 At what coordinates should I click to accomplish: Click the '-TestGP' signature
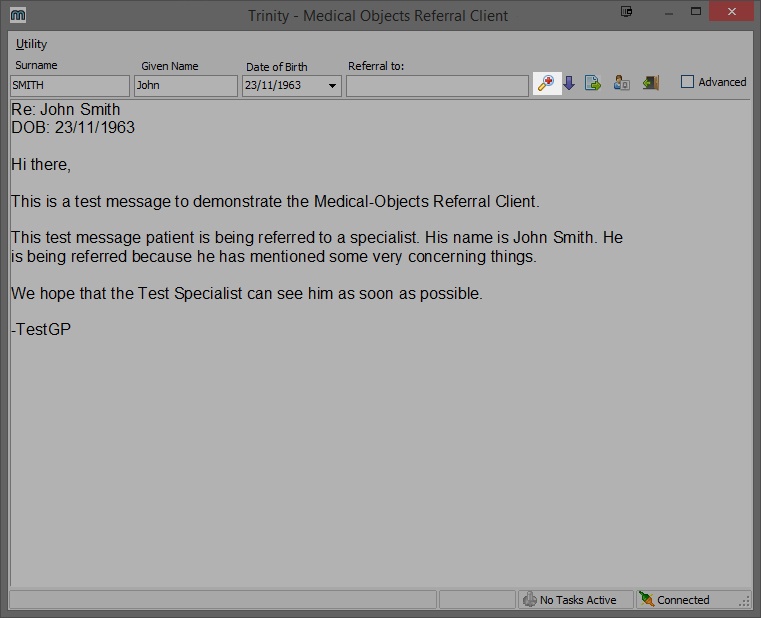[41, 329]
